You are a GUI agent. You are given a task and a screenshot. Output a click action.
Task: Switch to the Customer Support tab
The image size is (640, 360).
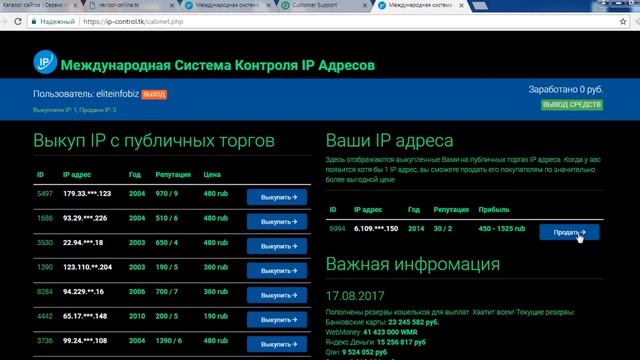pos(322,5)
